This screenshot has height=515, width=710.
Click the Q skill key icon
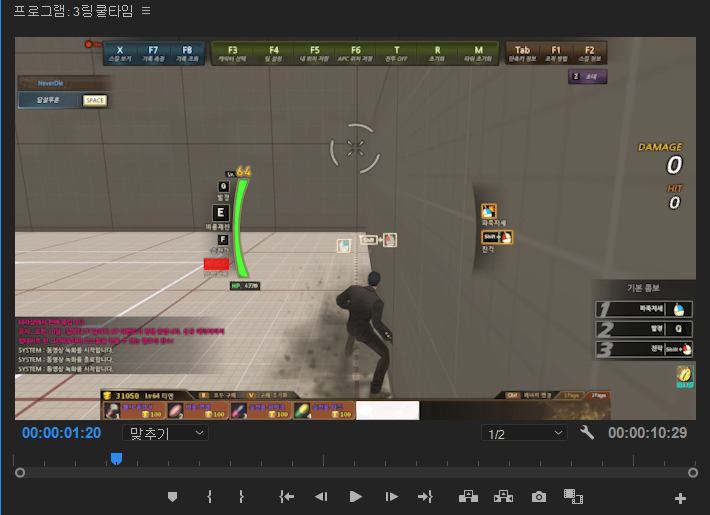(223, 186)
